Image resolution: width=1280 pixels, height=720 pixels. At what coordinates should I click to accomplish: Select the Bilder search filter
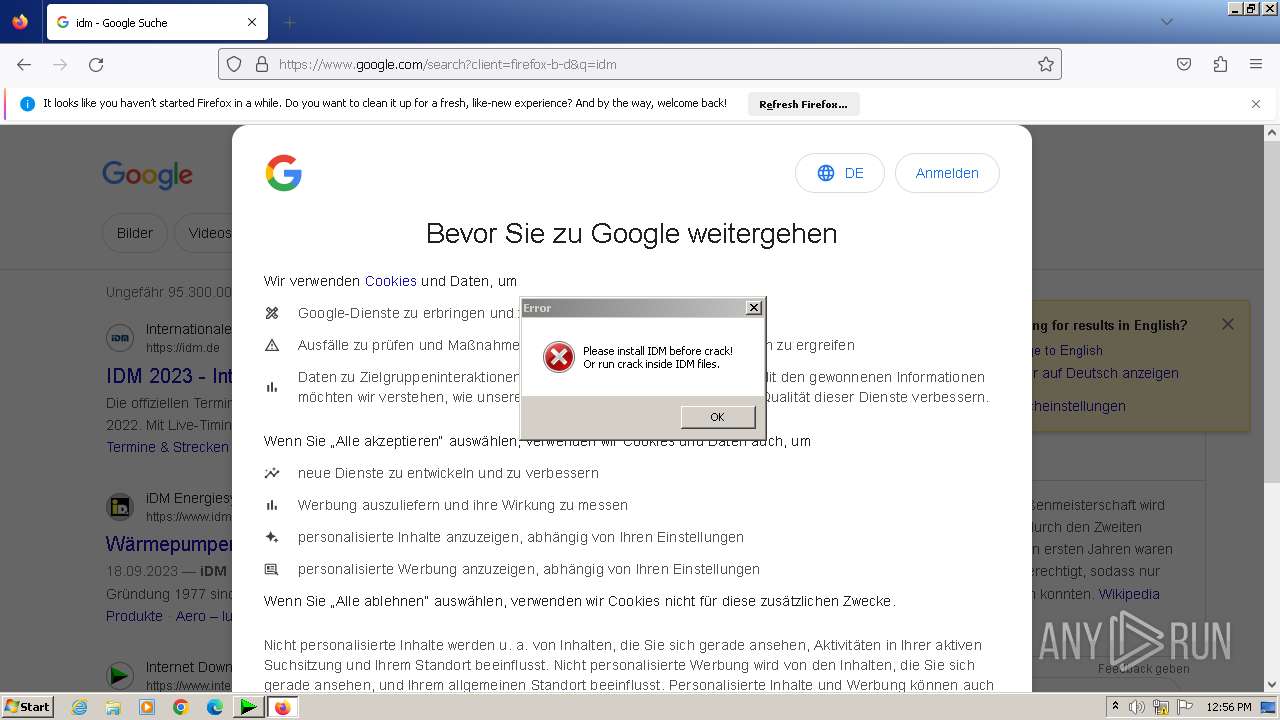pos(135,233)
